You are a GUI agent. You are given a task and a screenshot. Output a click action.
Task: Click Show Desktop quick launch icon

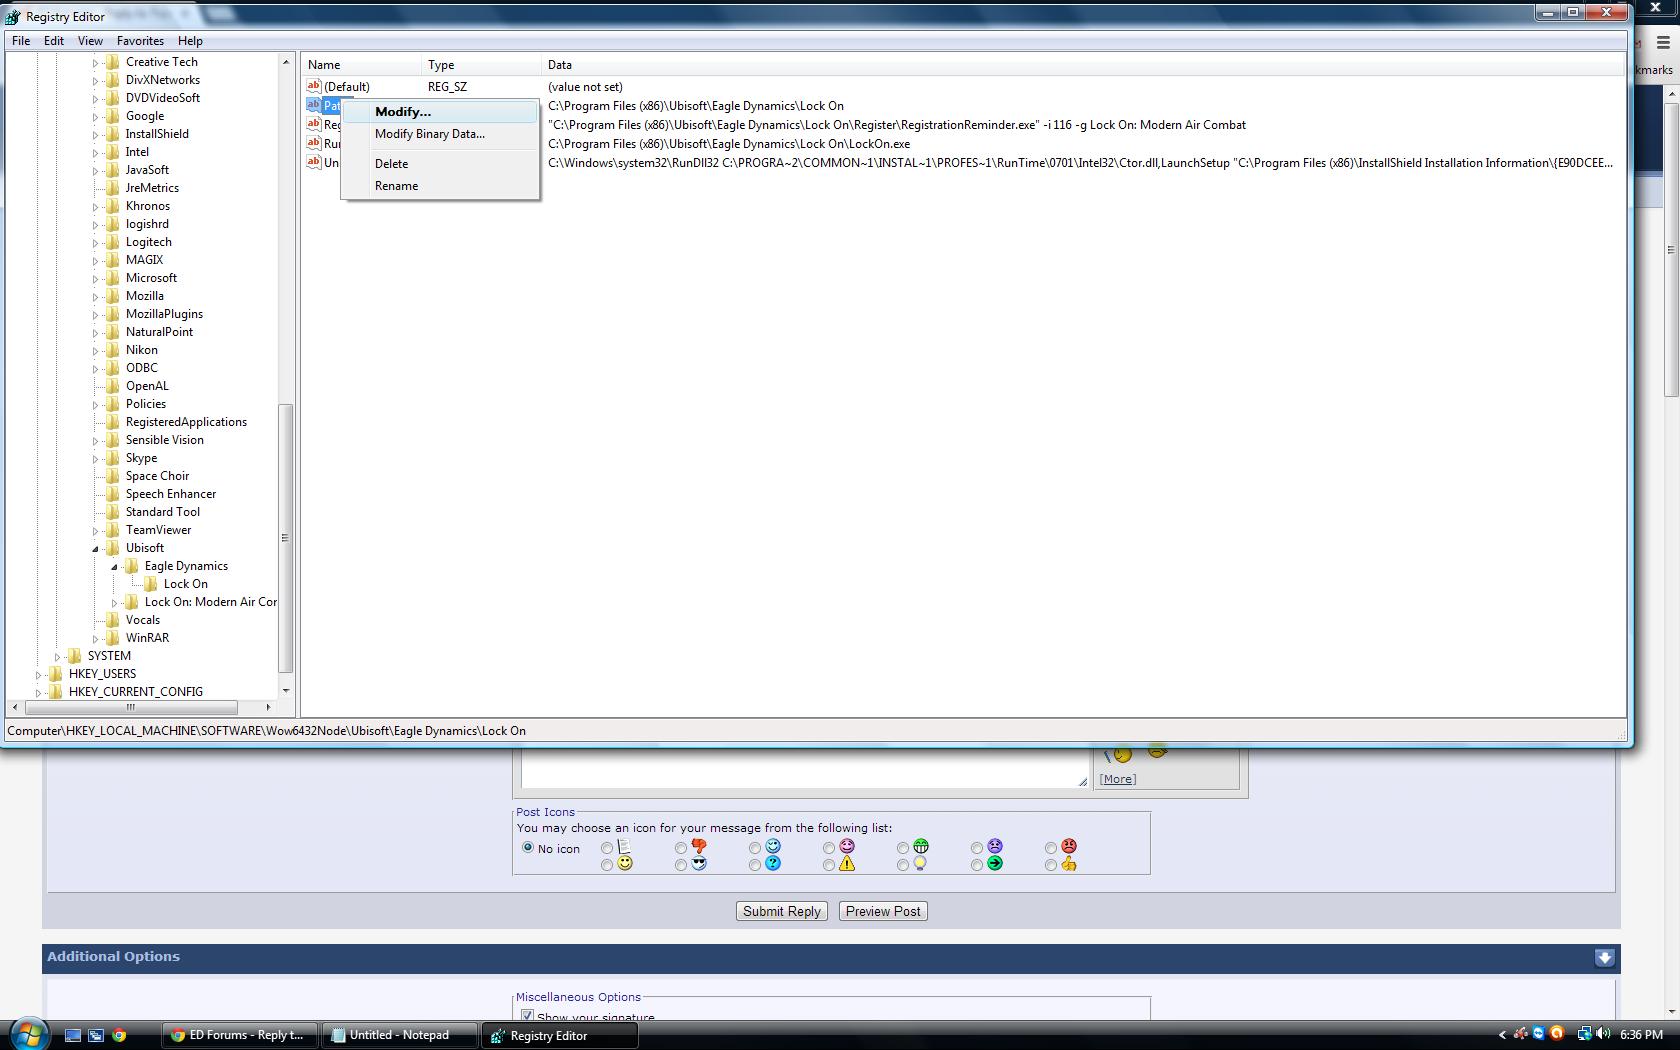click(x=73, y=1035)
